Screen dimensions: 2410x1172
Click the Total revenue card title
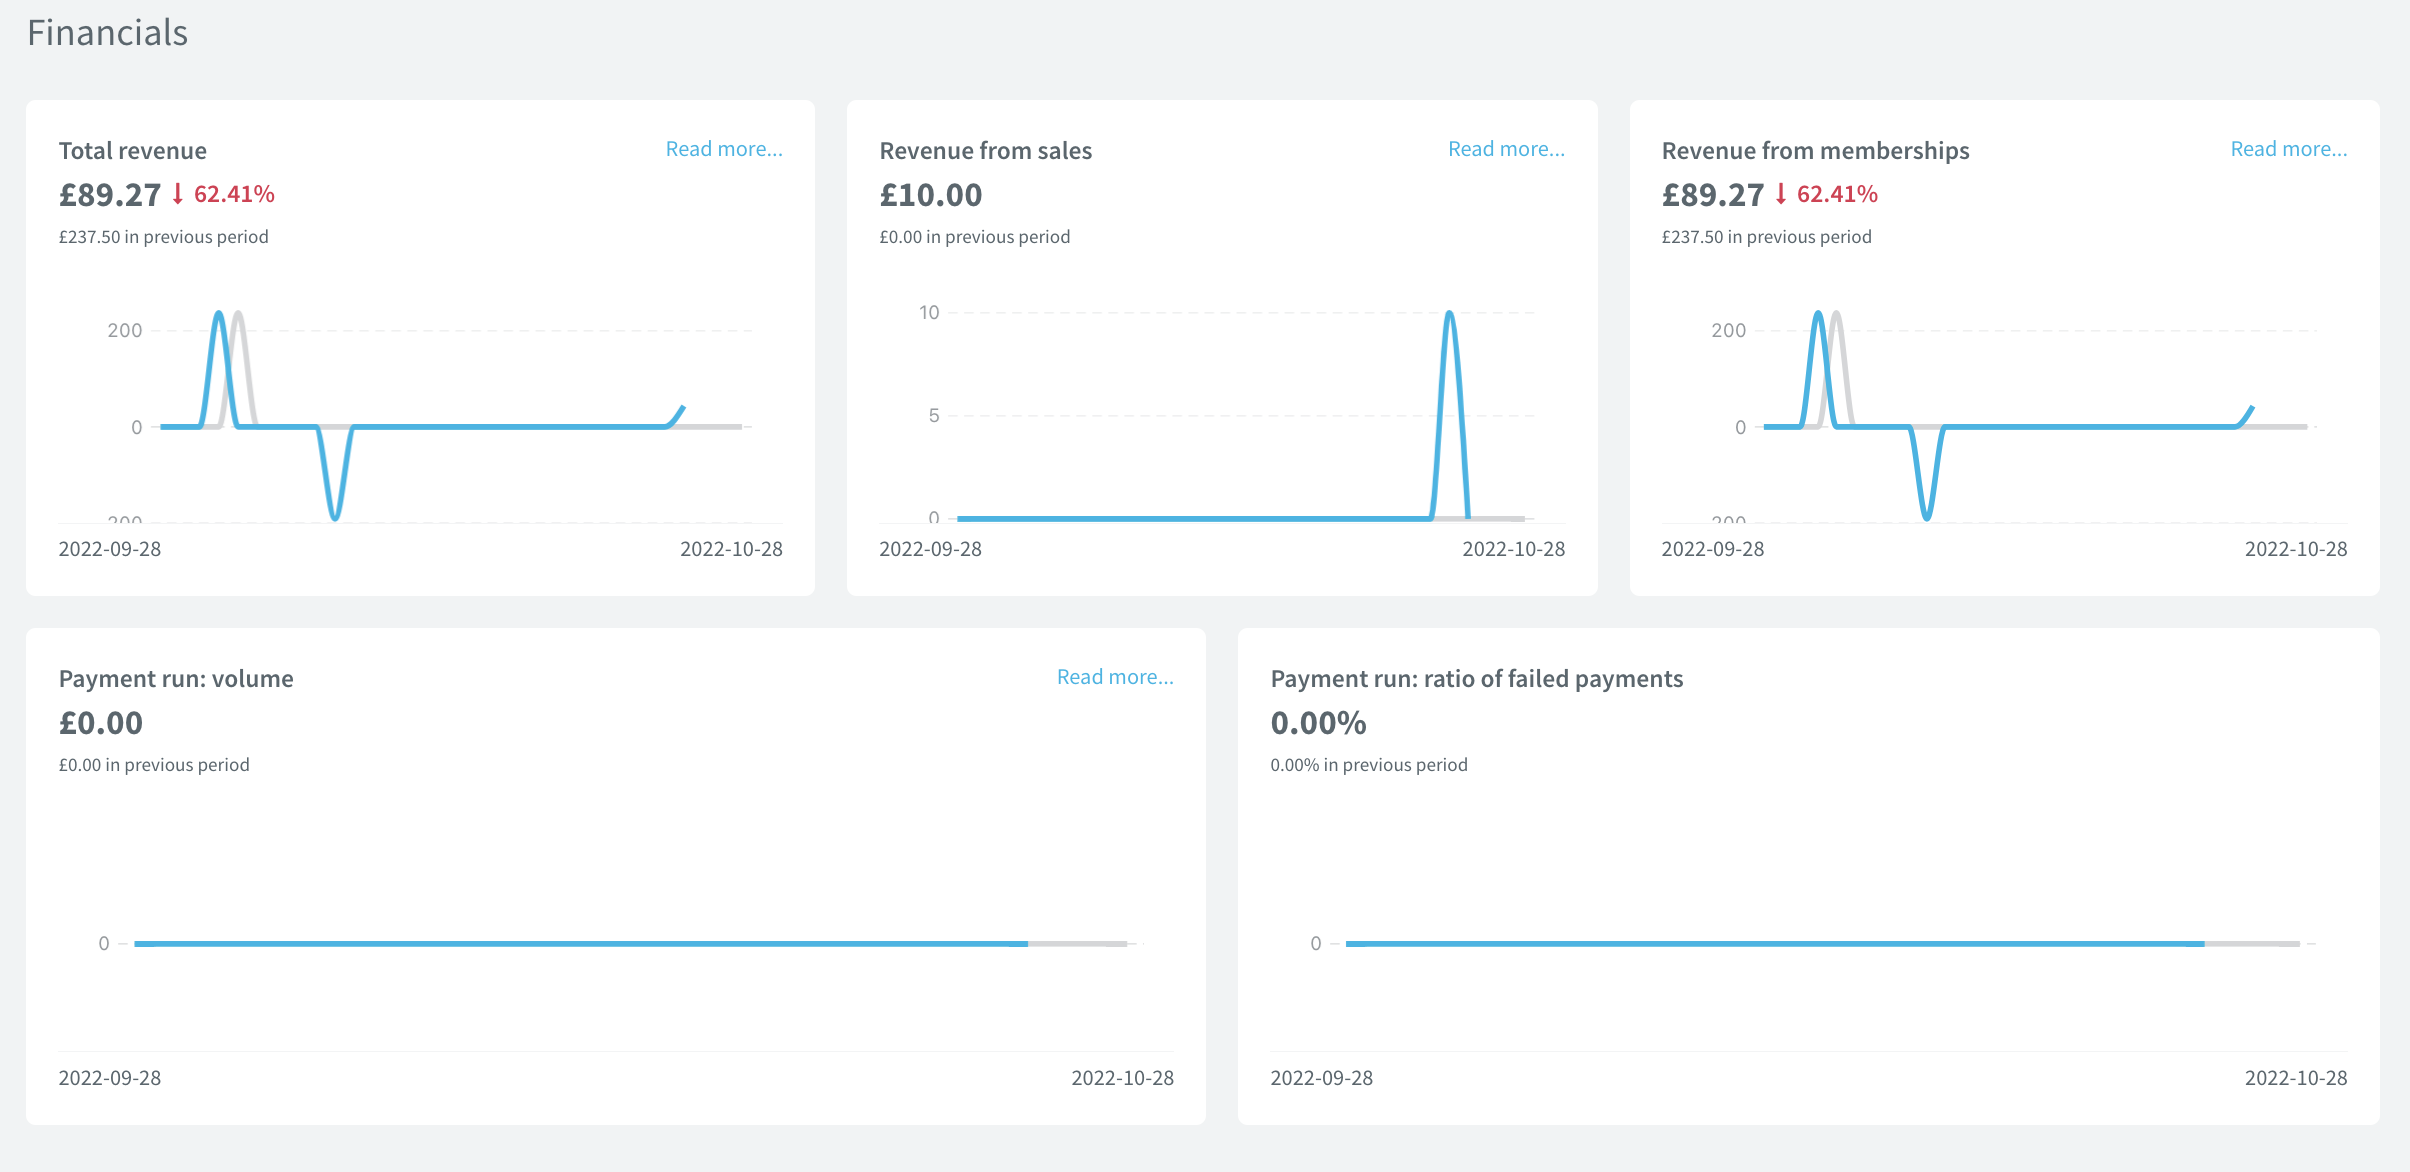[133, 151]
